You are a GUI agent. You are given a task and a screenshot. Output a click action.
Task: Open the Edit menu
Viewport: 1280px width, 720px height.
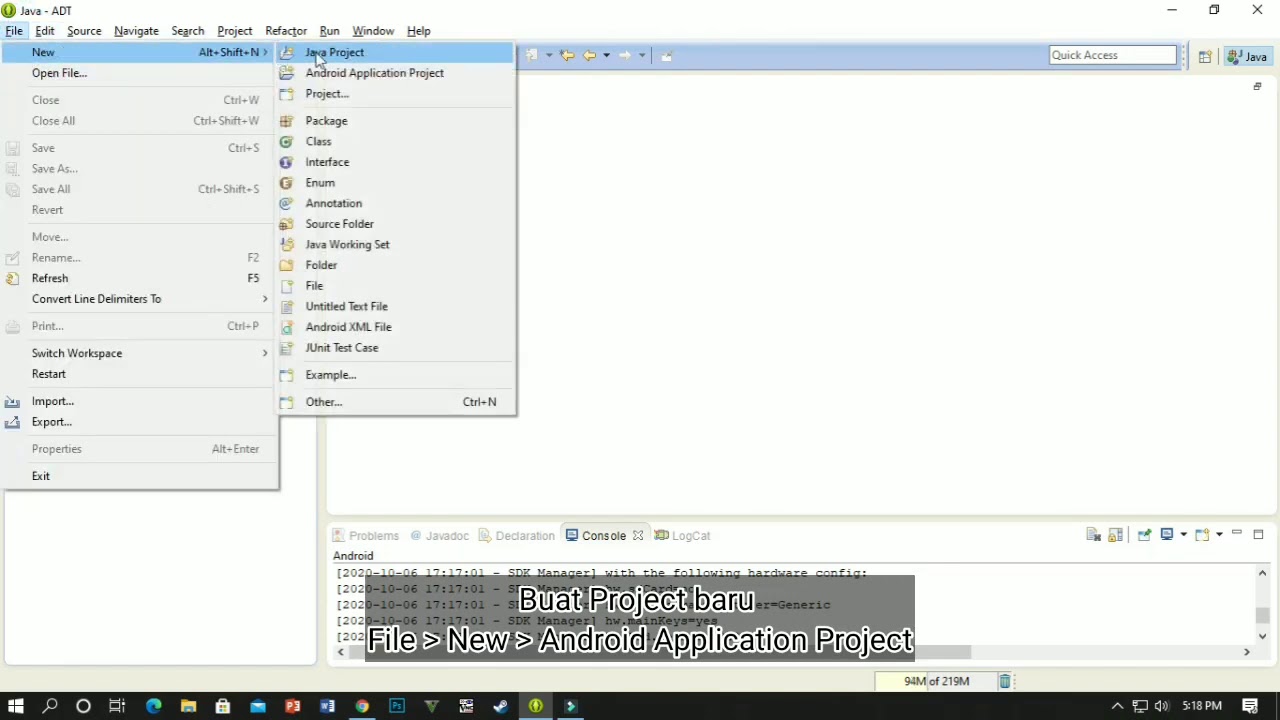tap(45, 31)
